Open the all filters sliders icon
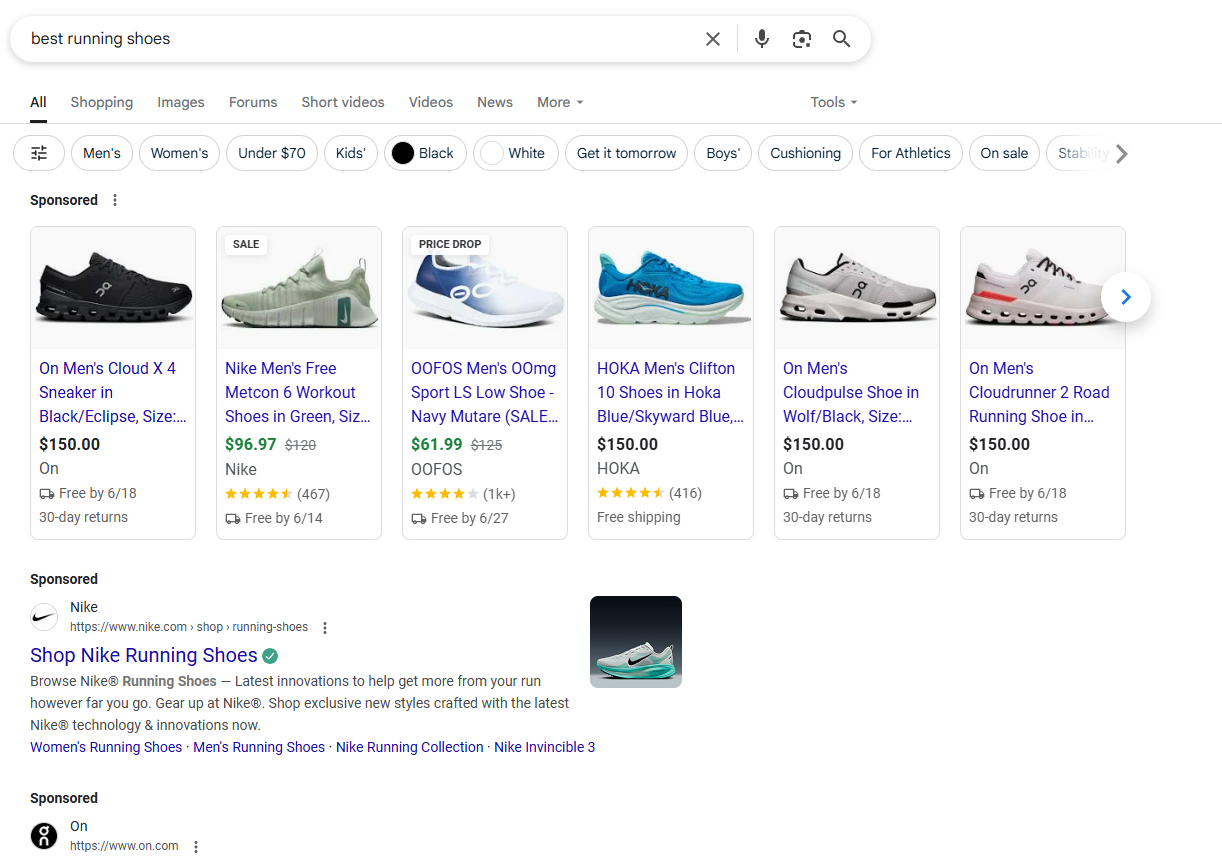 point(39,153)
